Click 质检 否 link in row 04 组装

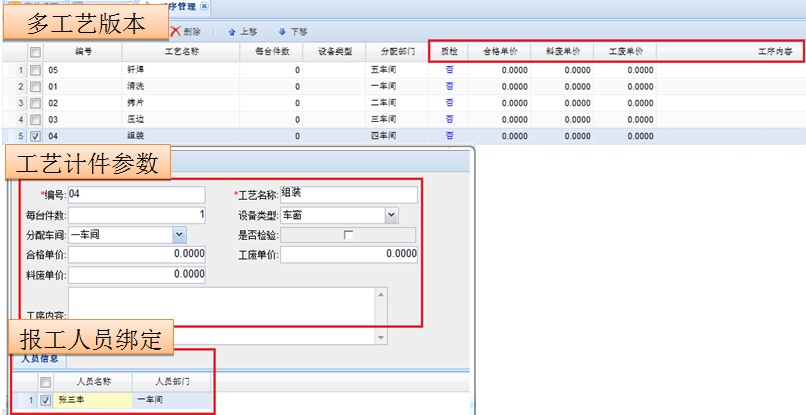tap(449, 135)
